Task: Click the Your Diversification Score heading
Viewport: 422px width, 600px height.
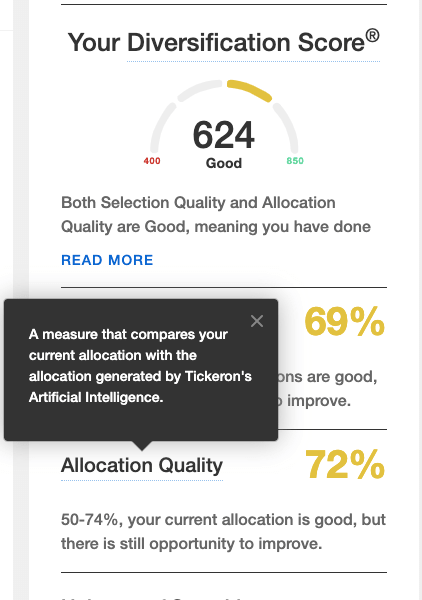Action: coord(223,42)
